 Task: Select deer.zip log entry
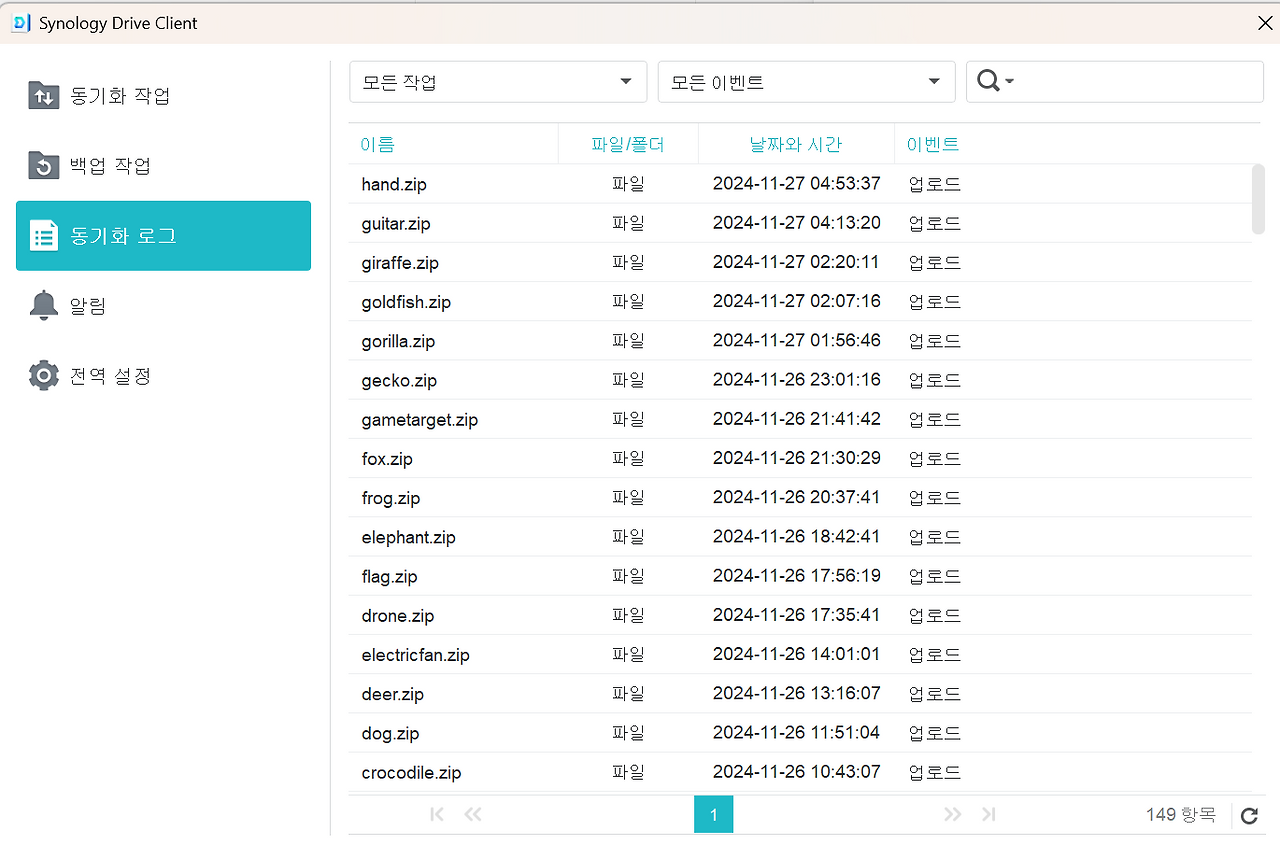pos(800,693)
